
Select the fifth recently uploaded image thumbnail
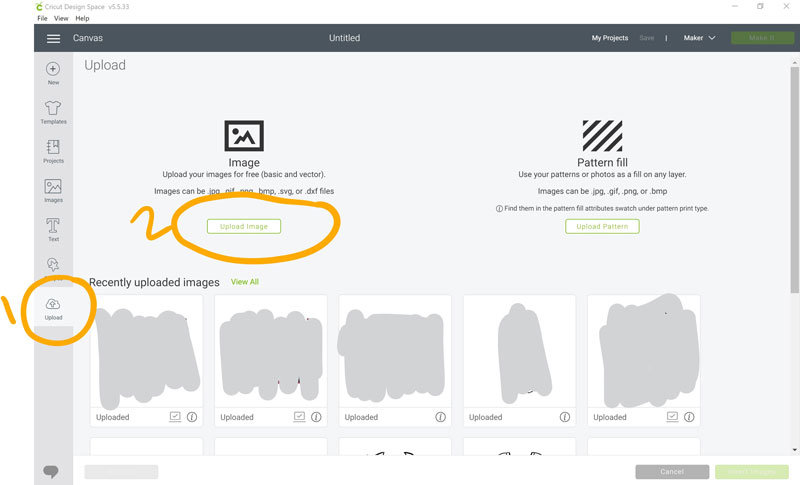(644, 351)
